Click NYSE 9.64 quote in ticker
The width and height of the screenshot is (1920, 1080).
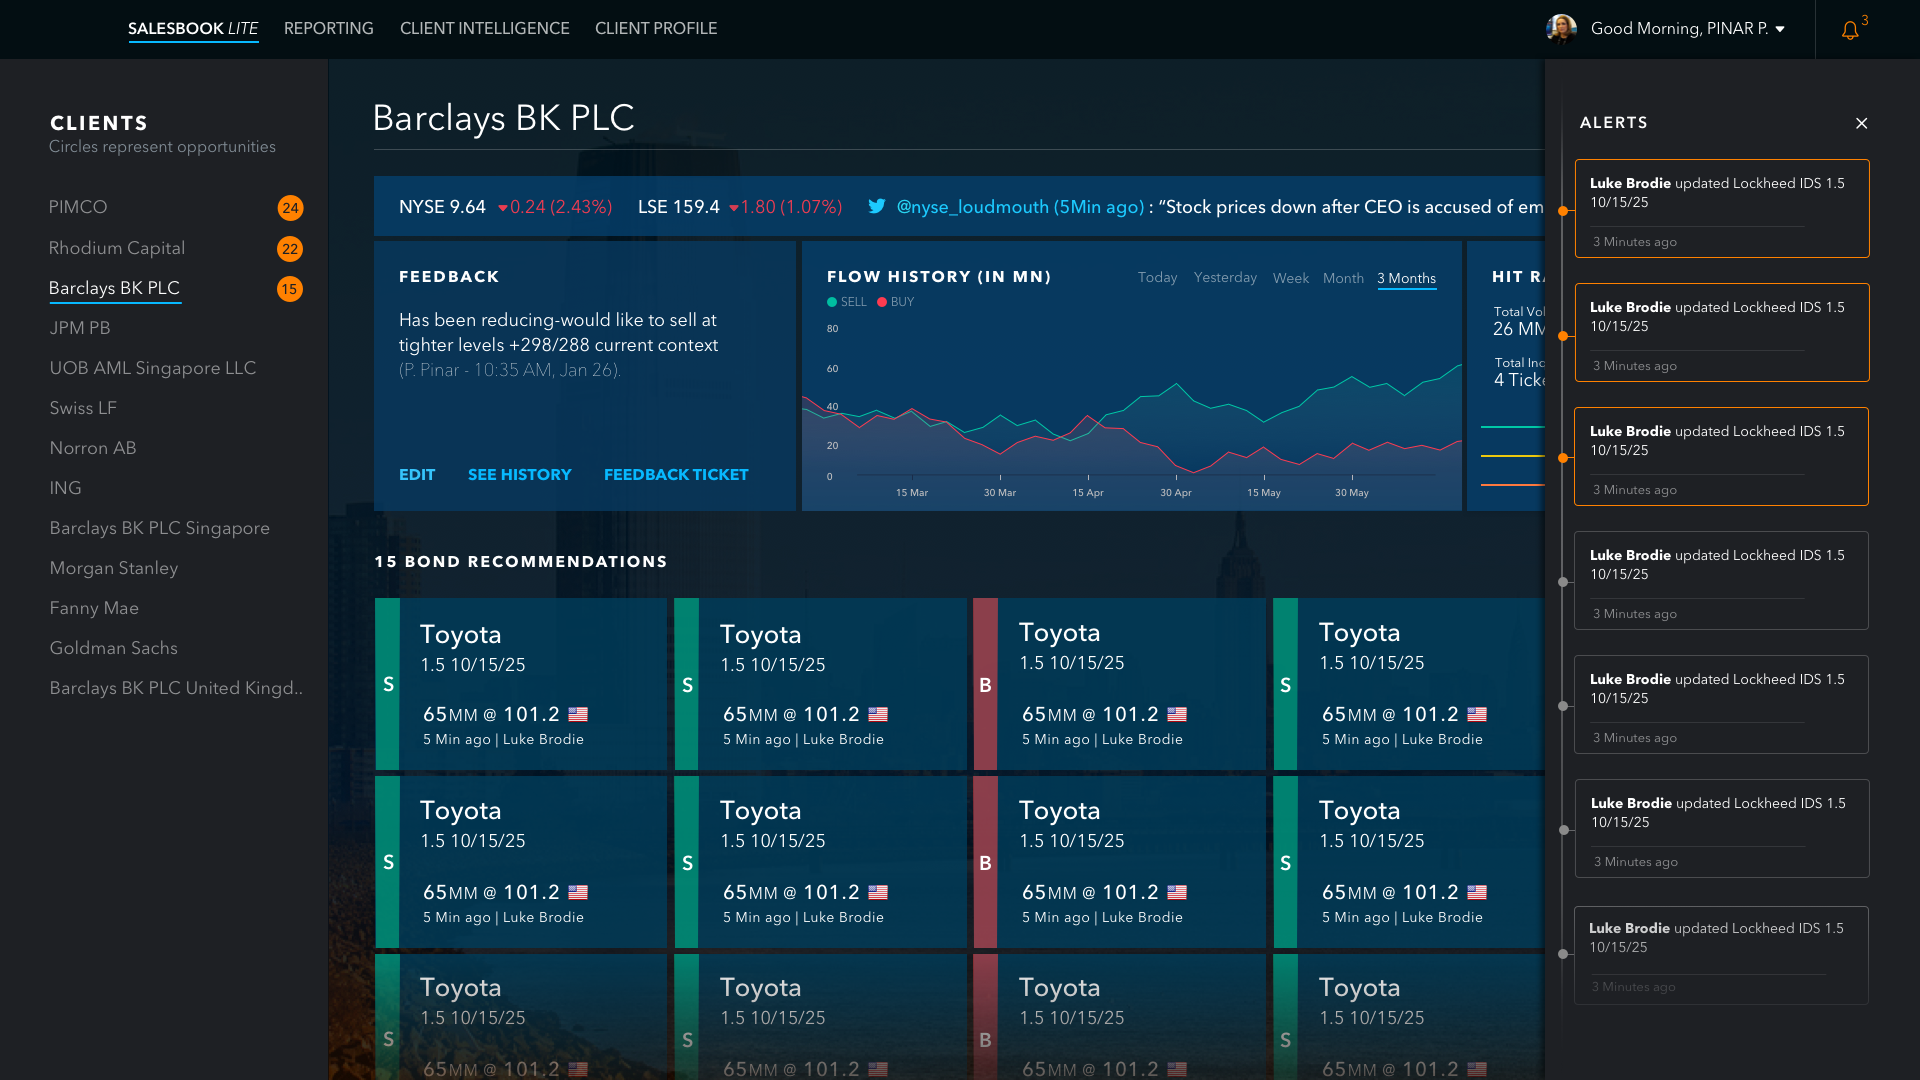442,207
